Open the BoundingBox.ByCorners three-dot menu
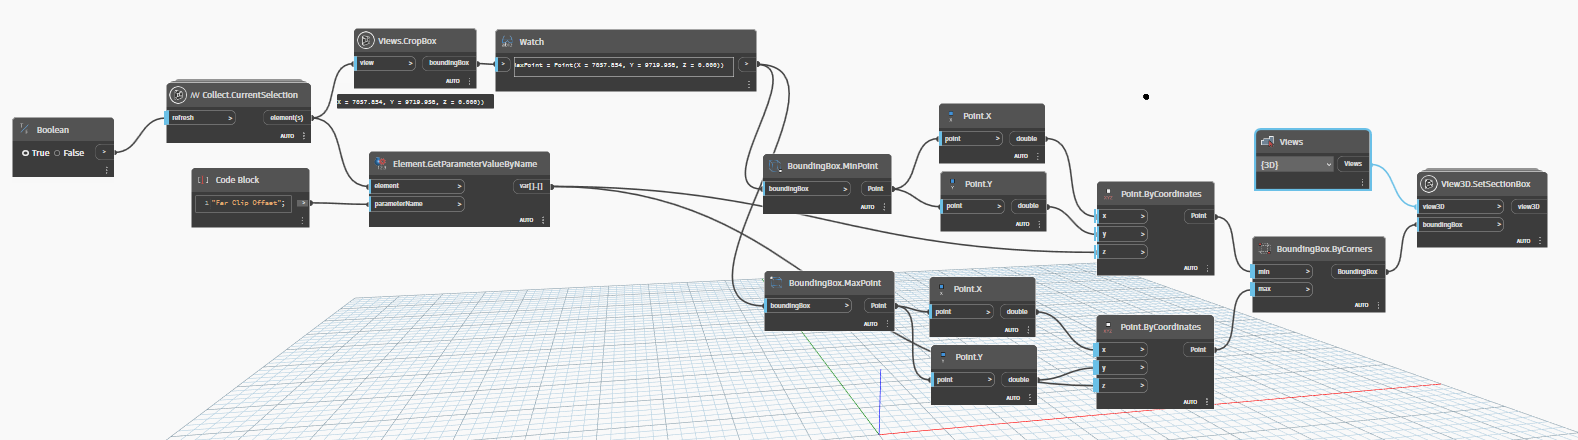This screenshot has height=440, width=1578. [x=1378, y=304]
